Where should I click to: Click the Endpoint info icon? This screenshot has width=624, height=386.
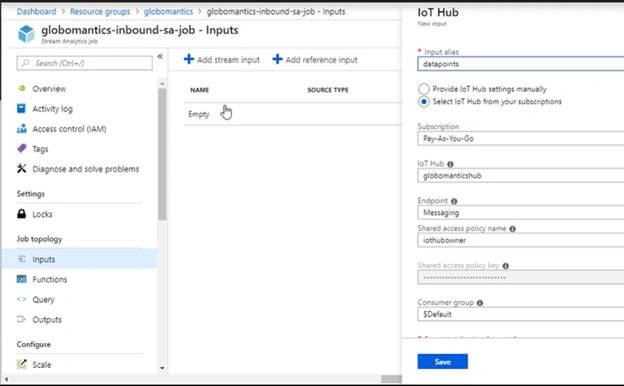point(454,201)
